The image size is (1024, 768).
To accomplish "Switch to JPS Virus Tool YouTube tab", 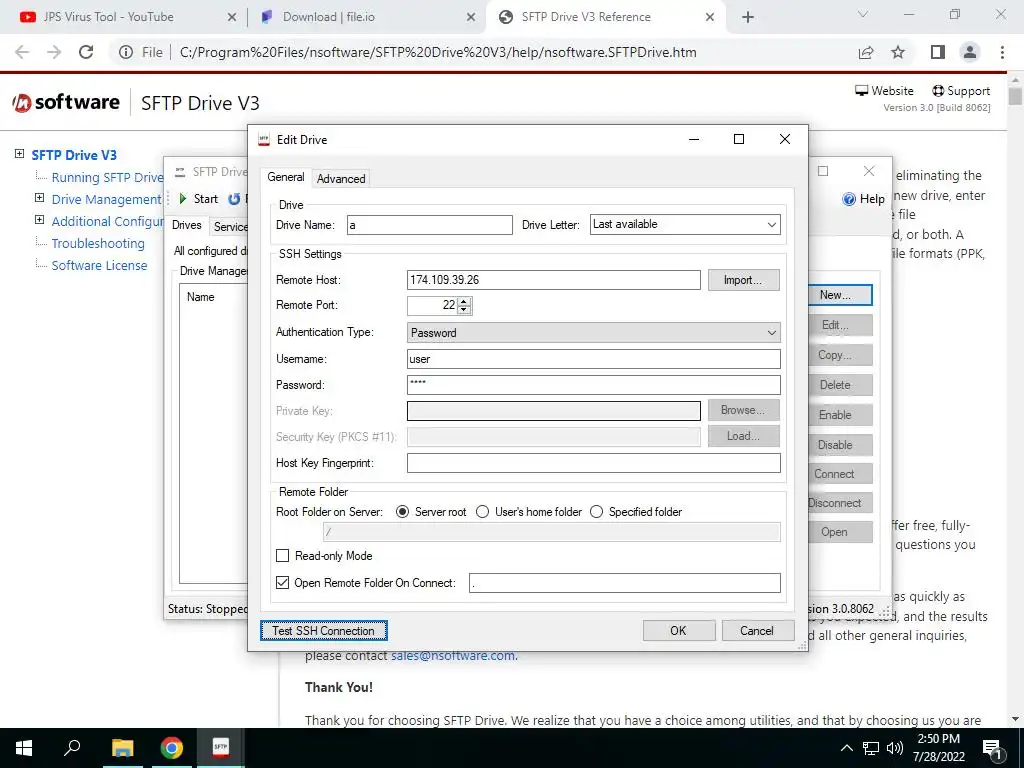I will pyautogui.click(x=108, y=17).
